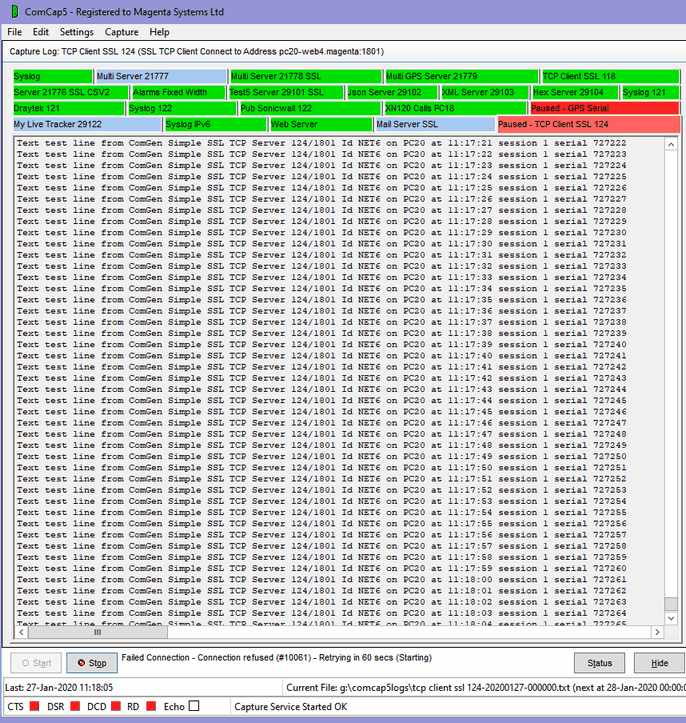Viewport: 686px width, 723px height.
Task: Click the red RD status indicator
Action: pos(151,707)
